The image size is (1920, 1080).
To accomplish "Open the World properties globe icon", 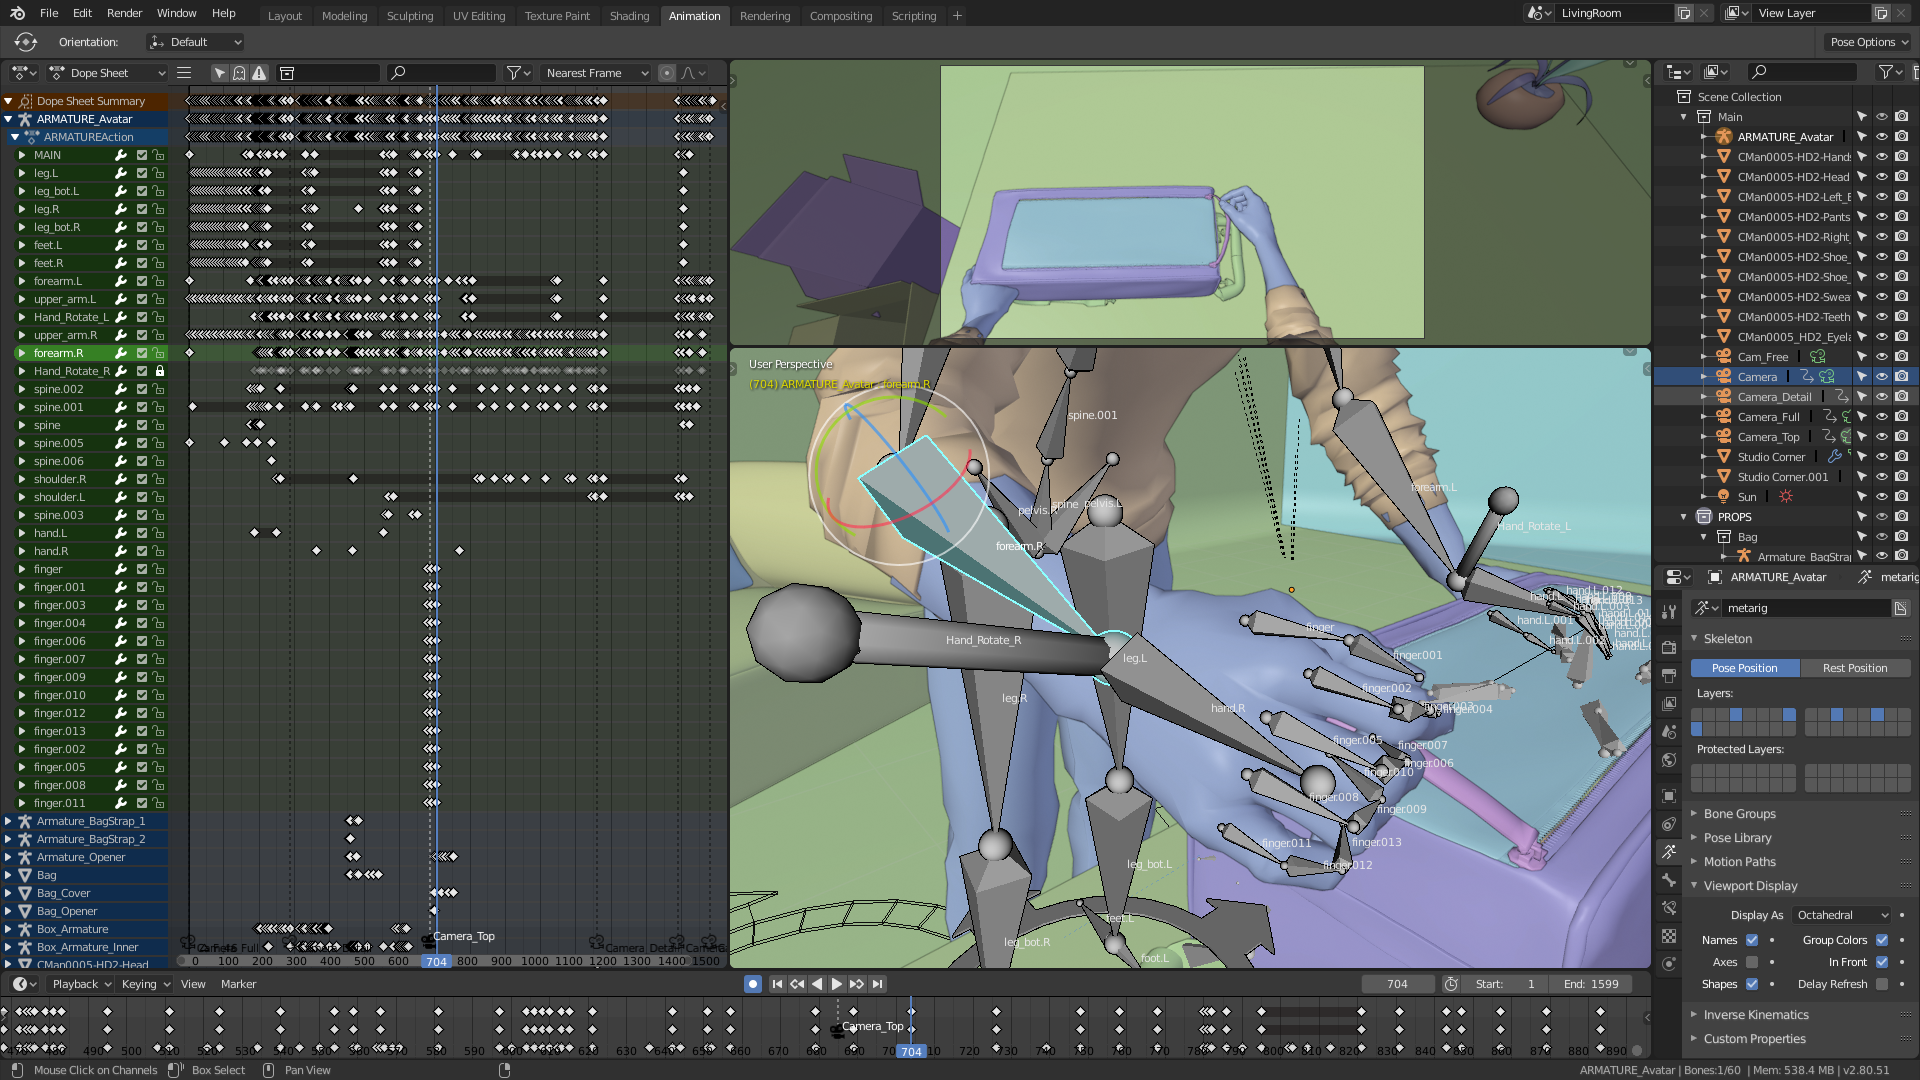I will (1669, 760).
